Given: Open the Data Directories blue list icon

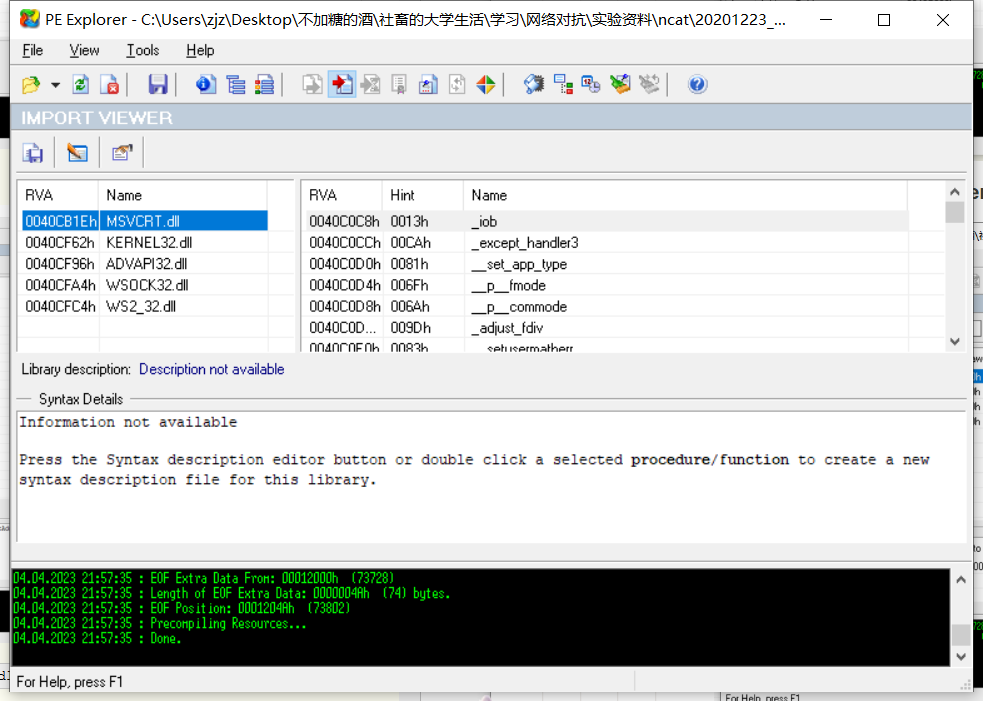Looking at the screenshot, I should pyautogui.click(x=236, y=84).
